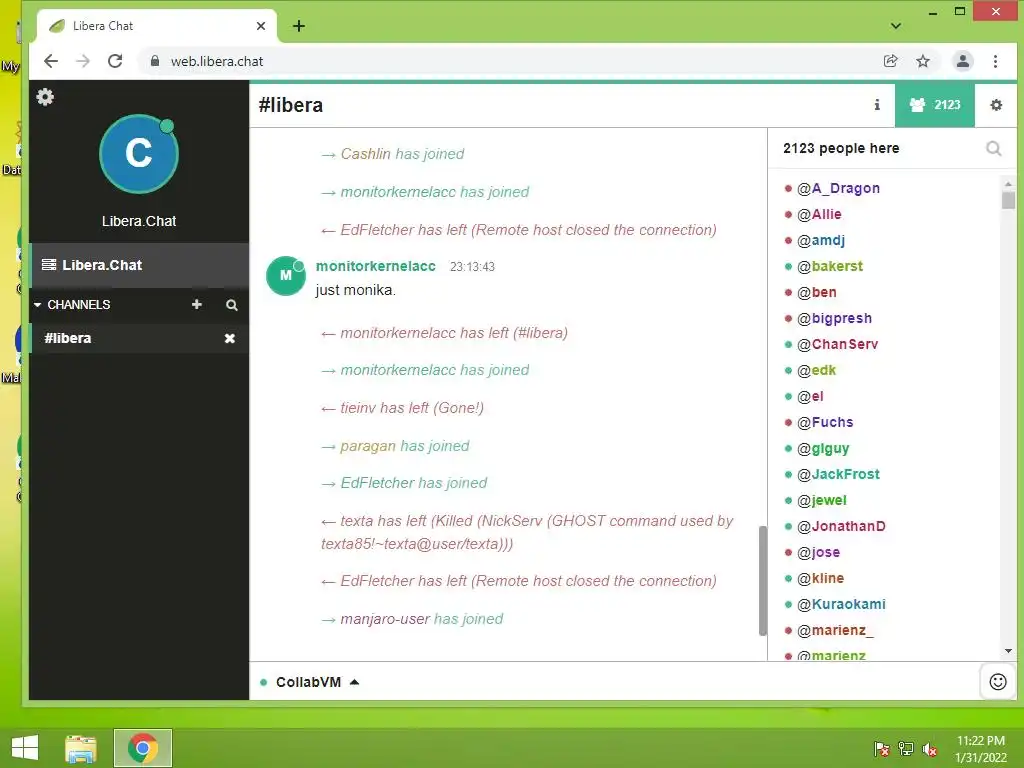The image size is (1024, 768).
Task: Open the Kiwi settings gear in the sidebar
Action: [45, 97]
